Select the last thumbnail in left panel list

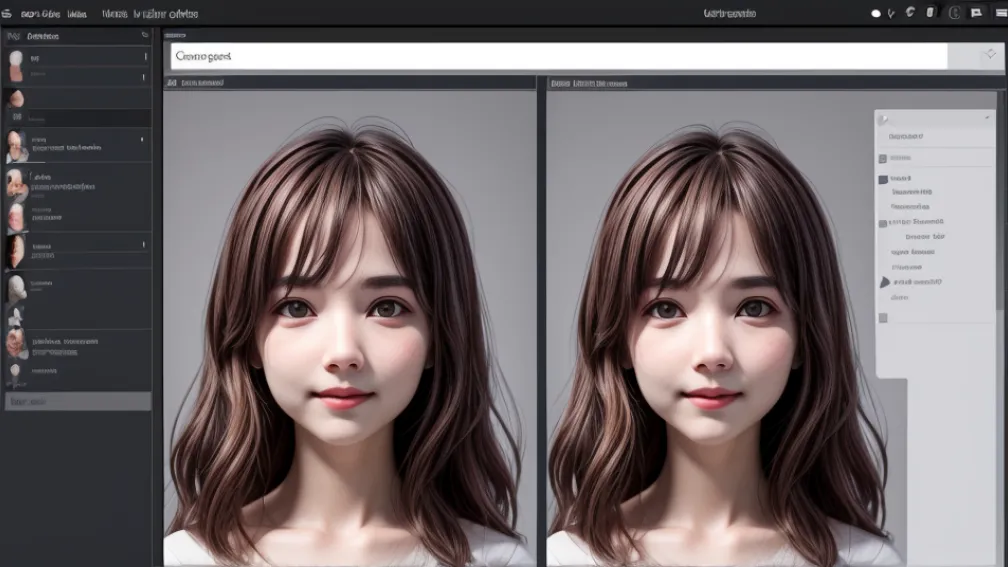point(15,374)
